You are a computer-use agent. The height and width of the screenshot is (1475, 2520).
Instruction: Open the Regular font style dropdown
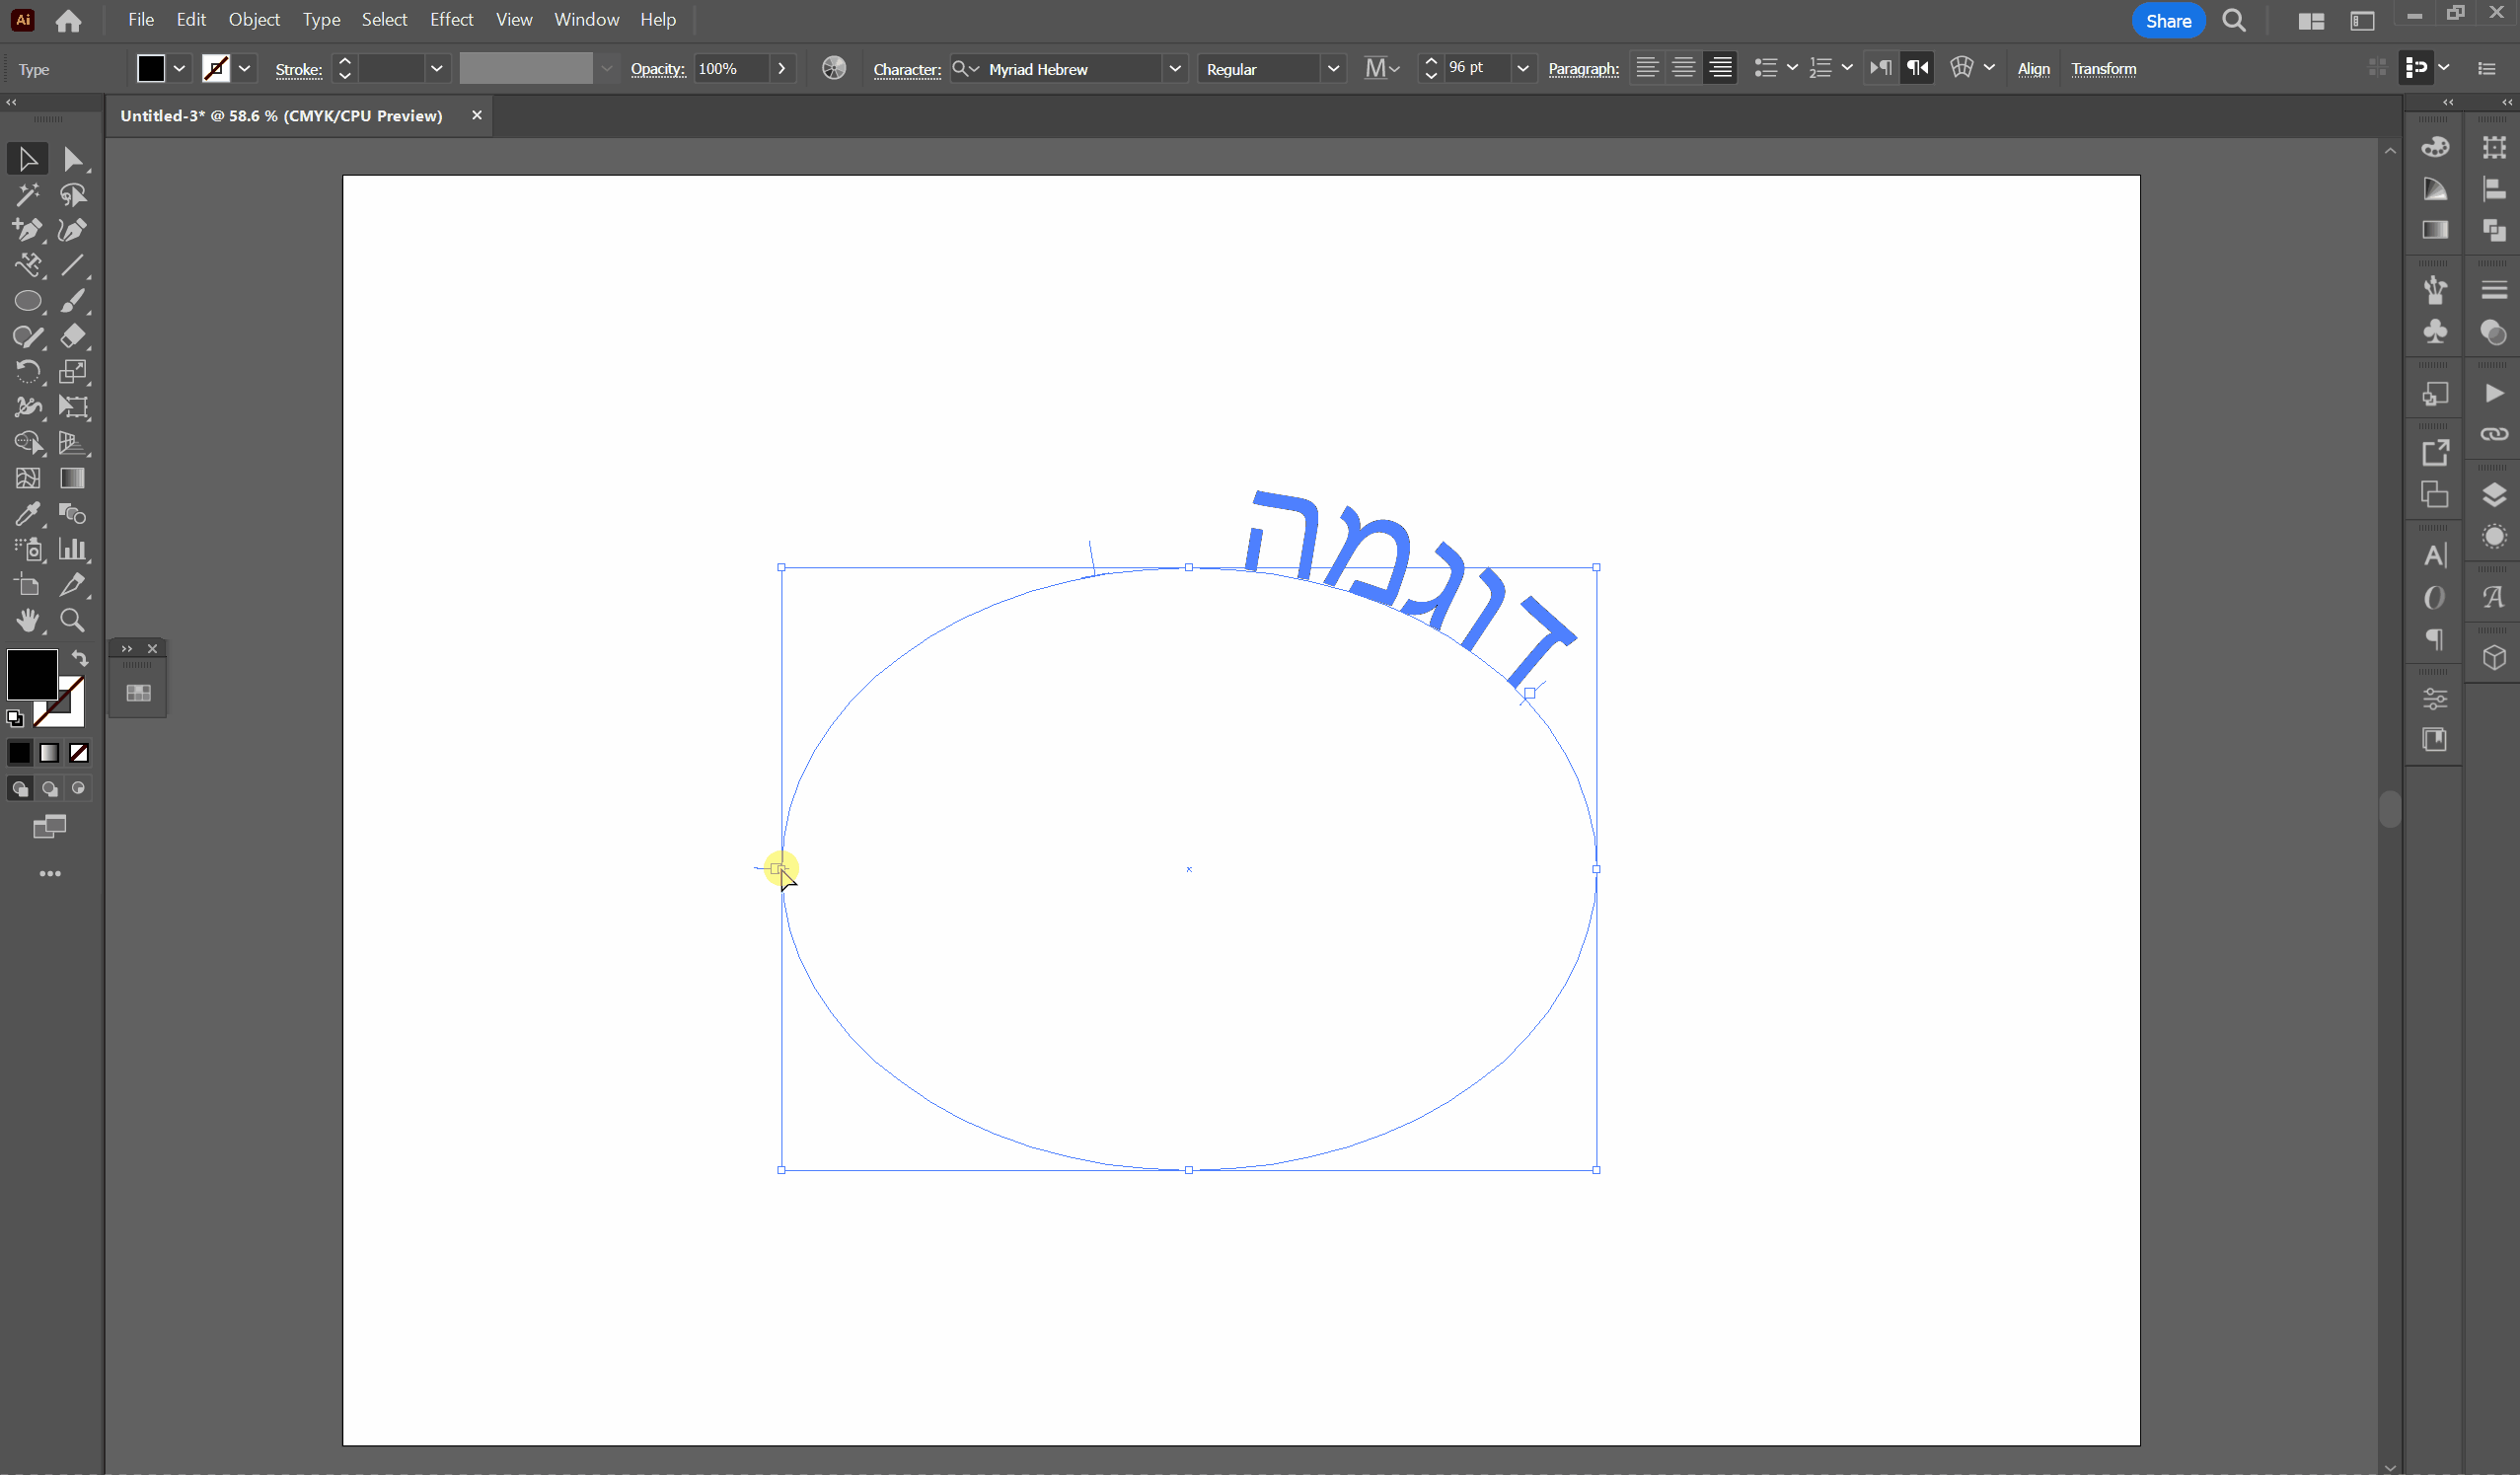1332,68
